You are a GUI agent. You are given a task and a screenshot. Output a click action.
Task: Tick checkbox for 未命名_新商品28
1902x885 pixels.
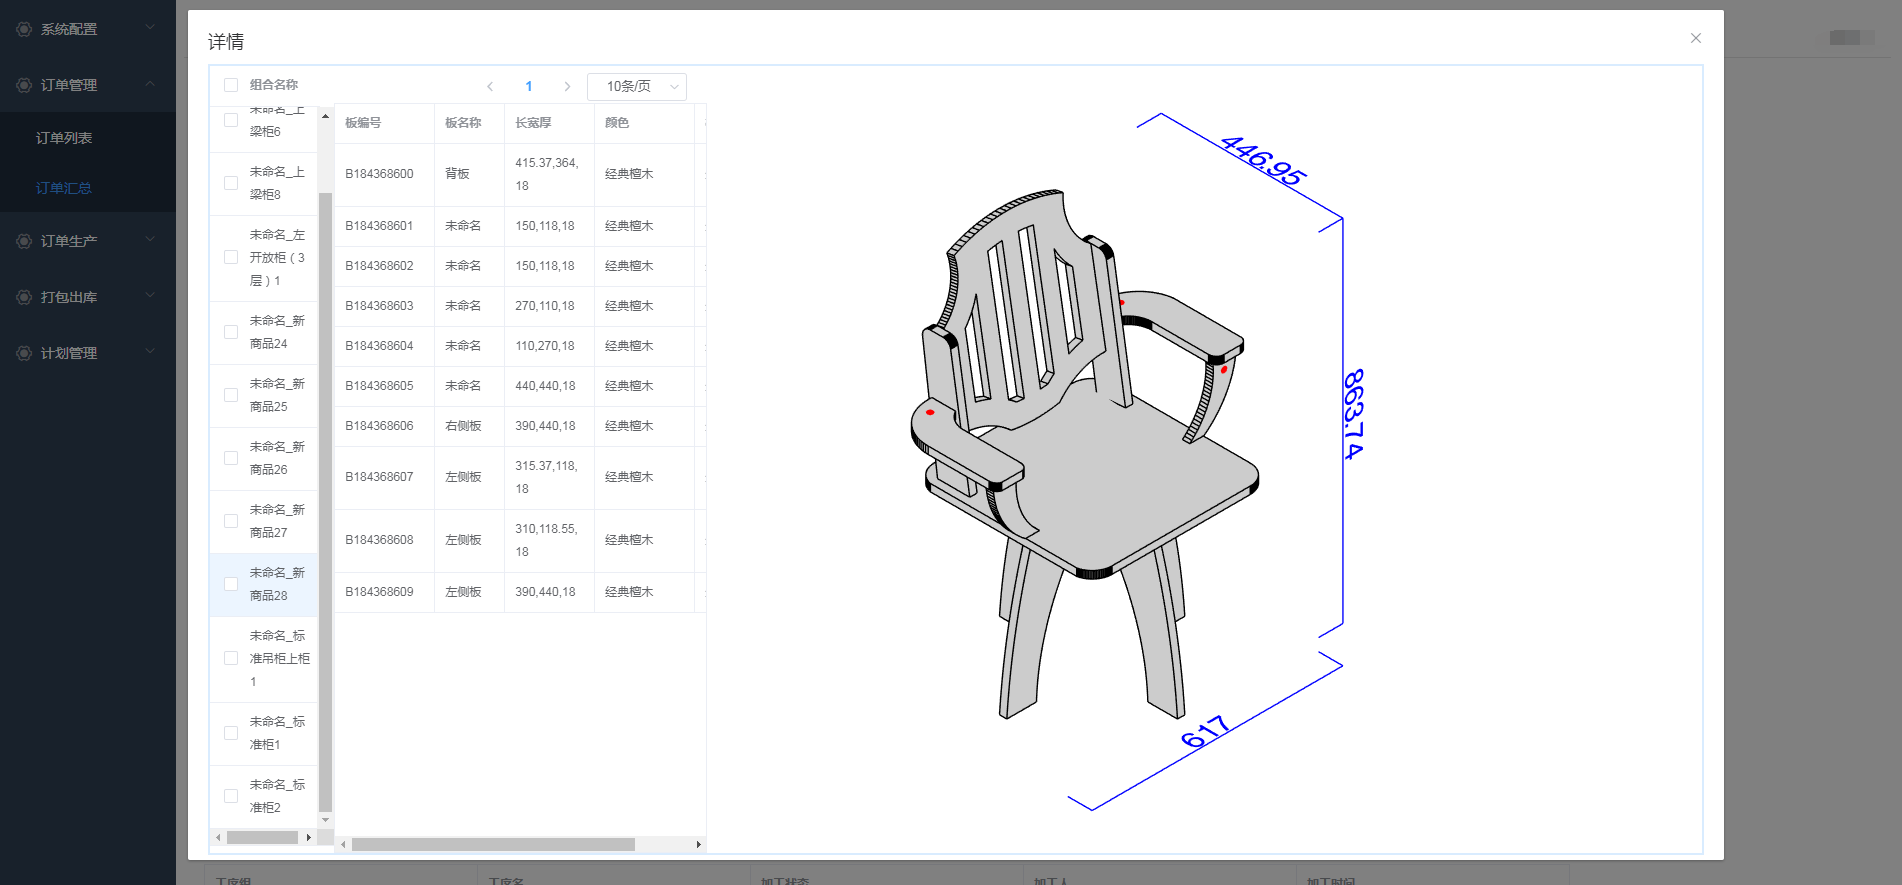pos(231,584)
